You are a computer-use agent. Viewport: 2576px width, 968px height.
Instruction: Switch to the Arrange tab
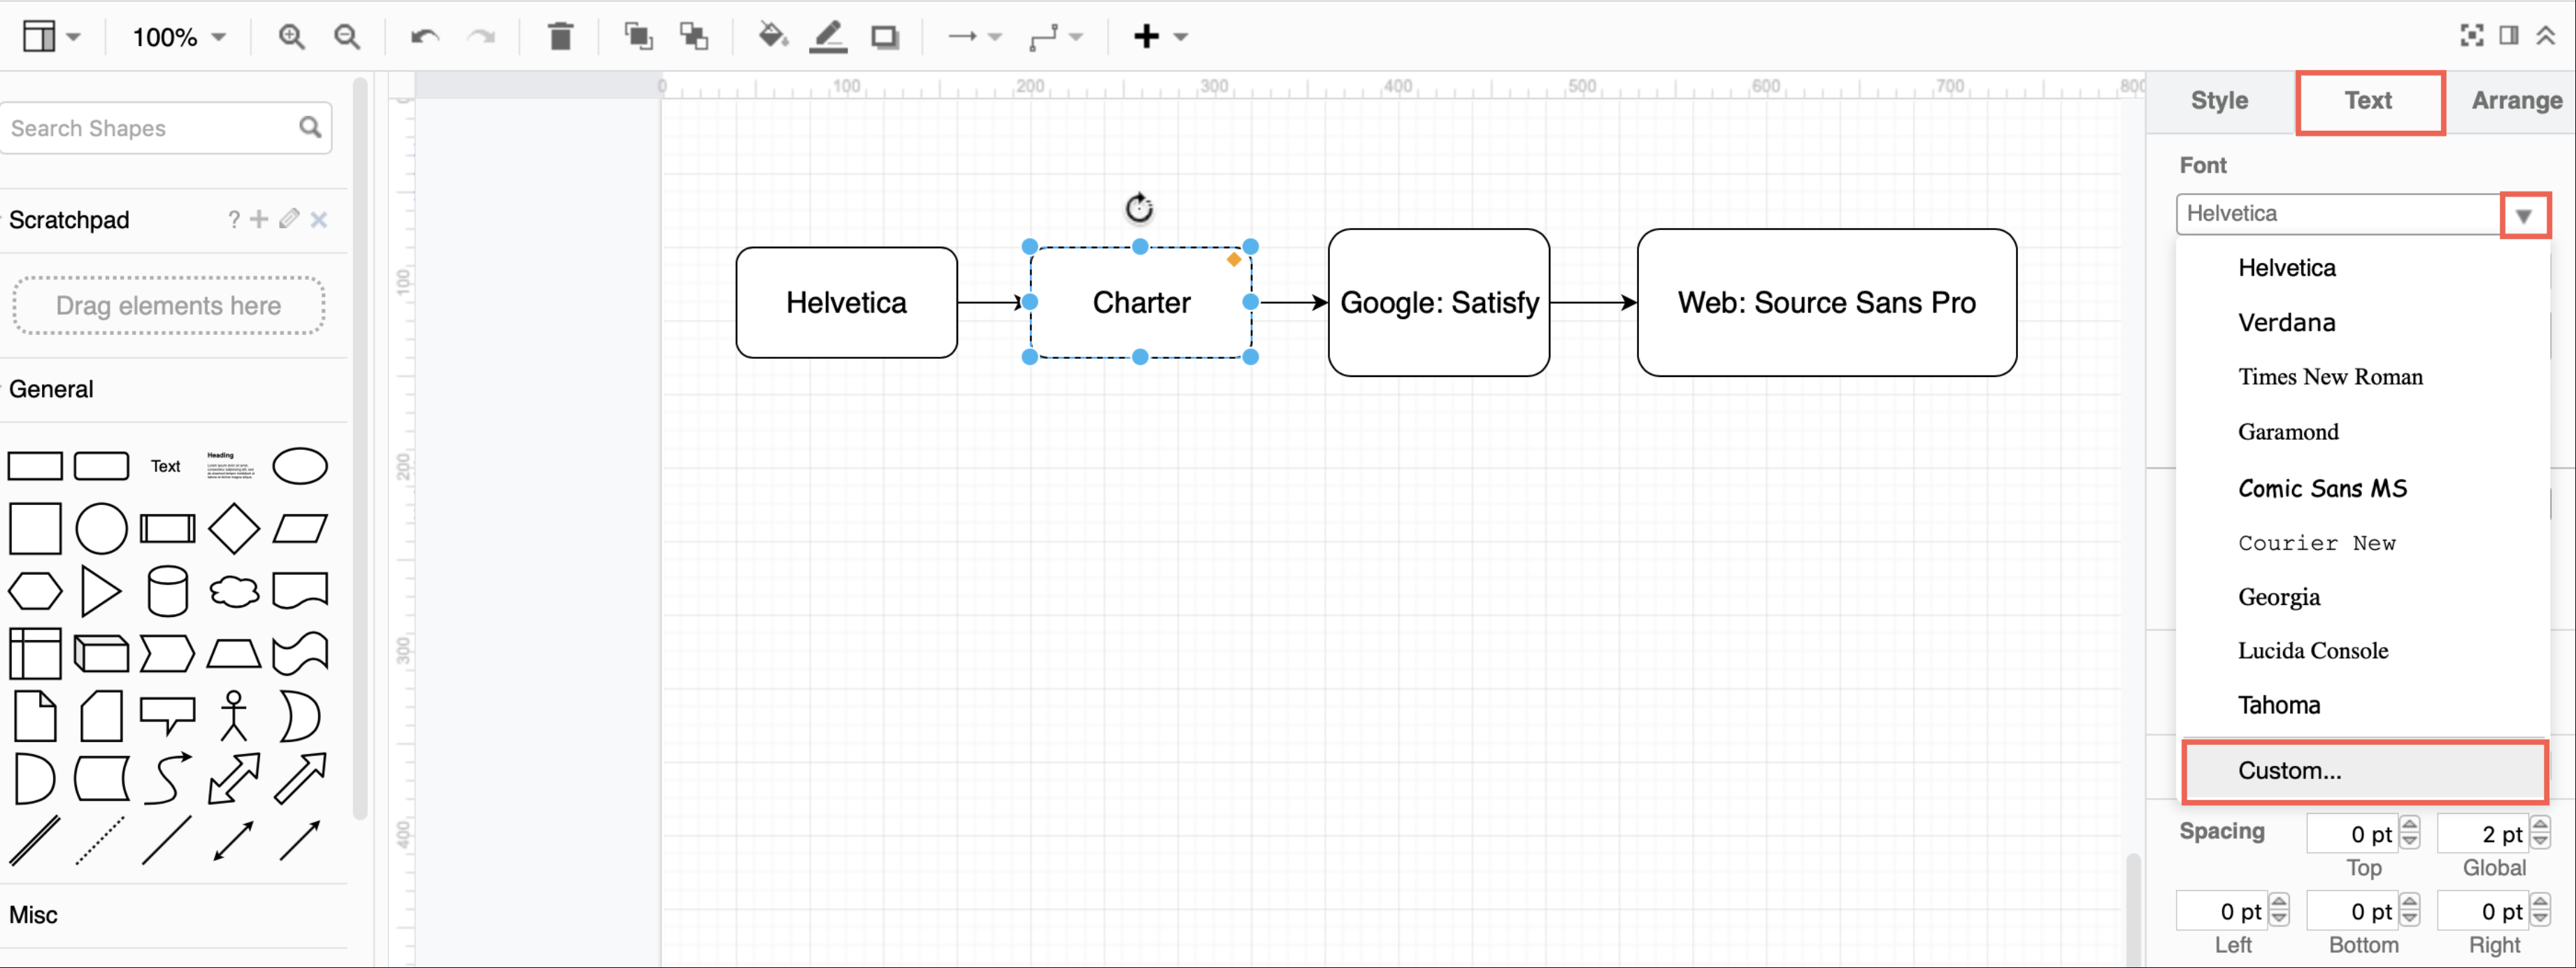pyautogui.click(x=2516, y=100)
